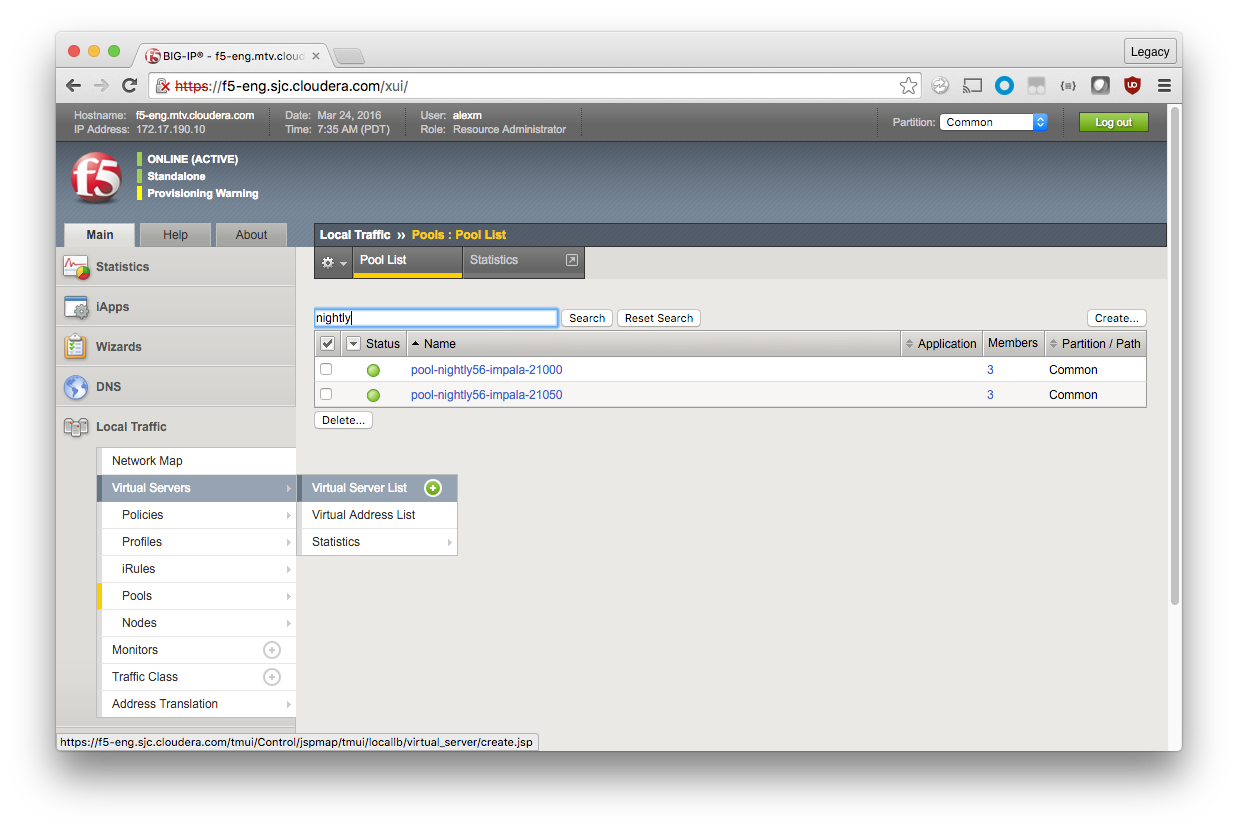Screen dimensions: 1238x831
Task: Open the pool-nightly56-impala-21050 link
Action: (486, 395)
